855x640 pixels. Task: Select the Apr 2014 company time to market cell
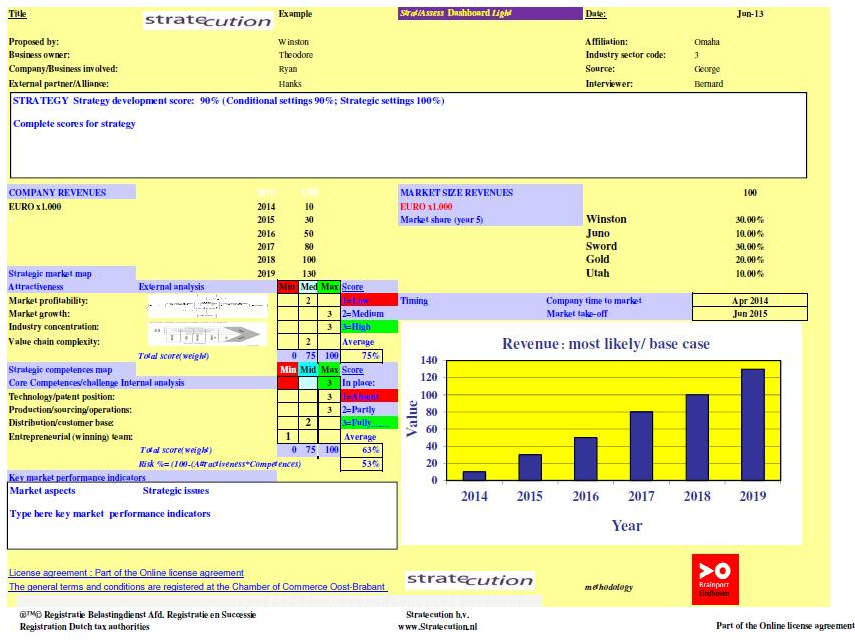(x=749, y=300)
